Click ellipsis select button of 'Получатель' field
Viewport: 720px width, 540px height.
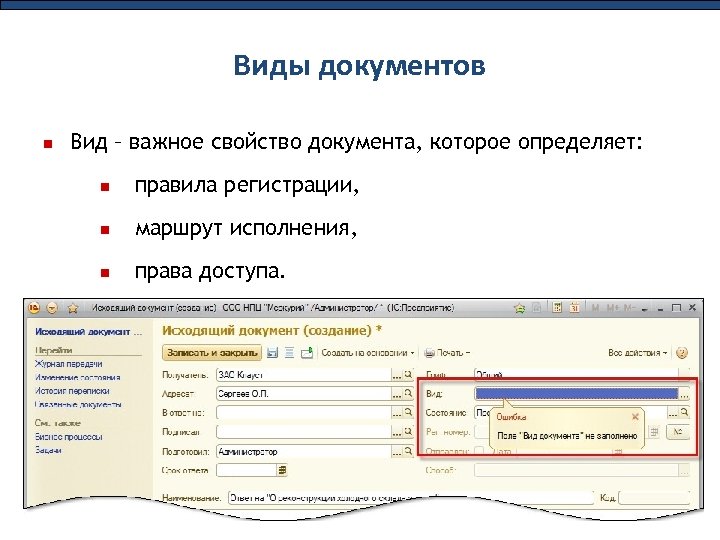[x=397, y=375]
